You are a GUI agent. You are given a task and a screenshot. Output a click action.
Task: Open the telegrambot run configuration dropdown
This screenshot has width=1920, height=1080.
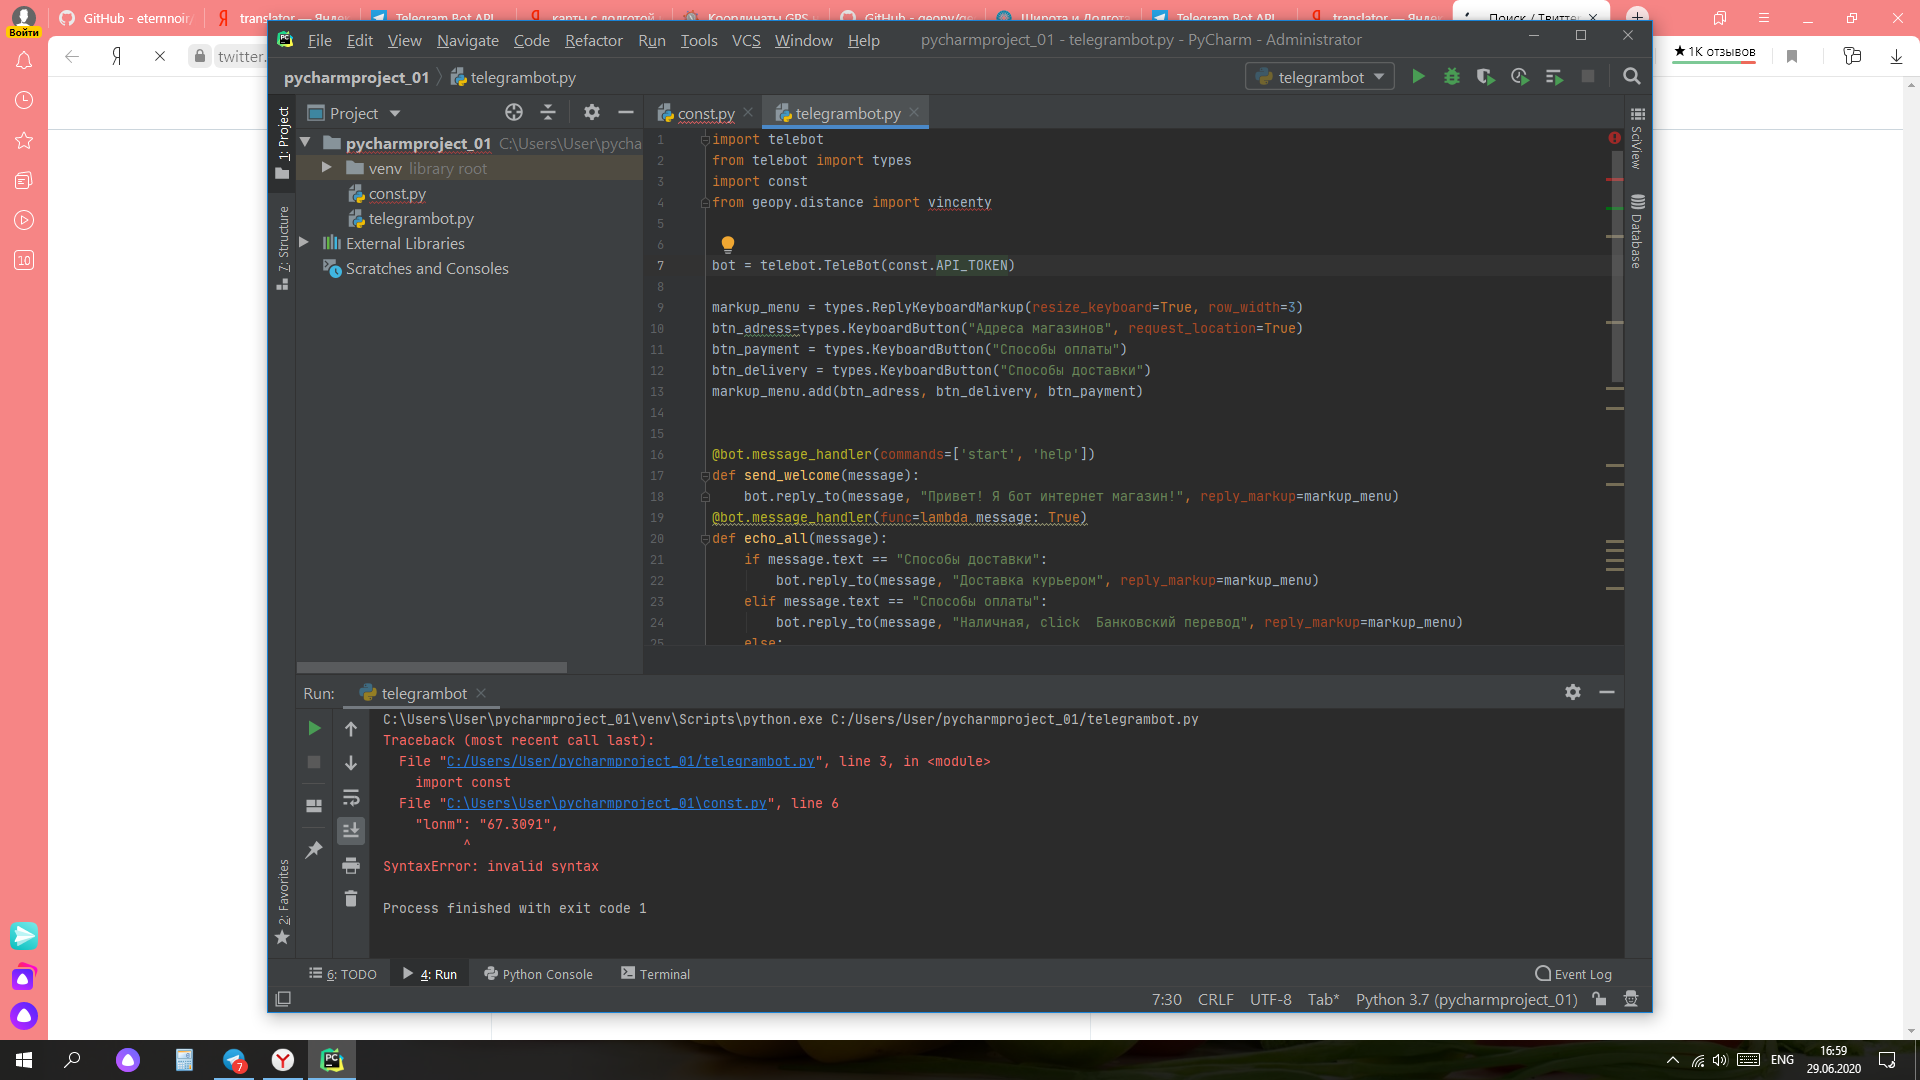point(1320,77)
